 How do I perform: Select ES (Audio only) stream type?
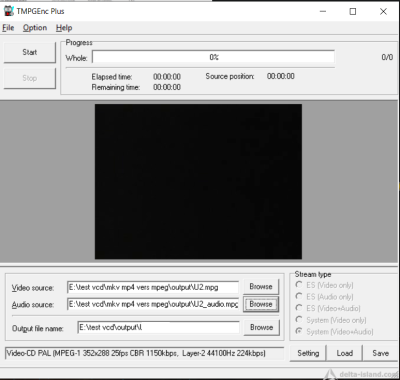325,297
